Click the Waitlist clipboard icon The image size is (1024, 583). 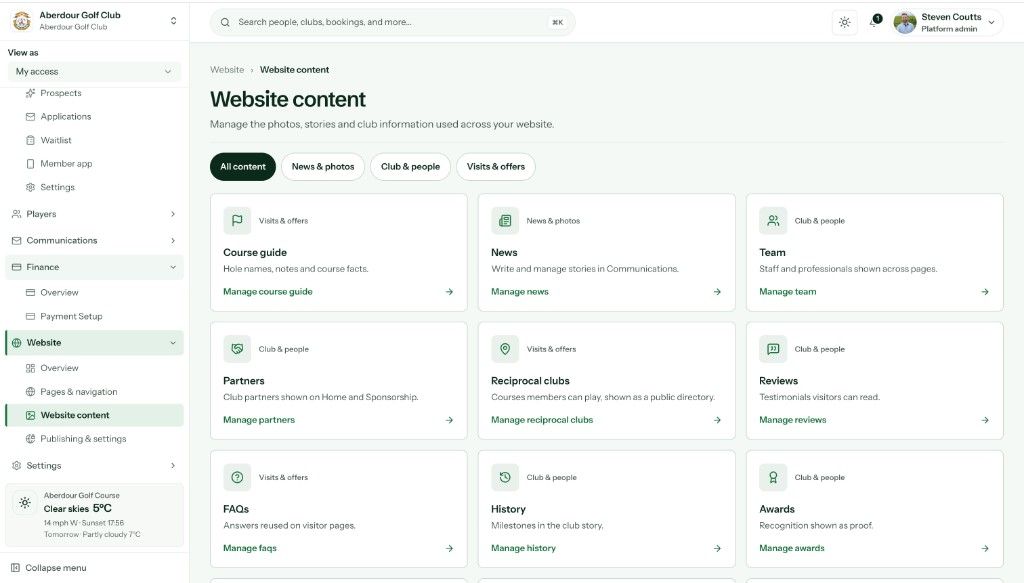pos(30,140)
